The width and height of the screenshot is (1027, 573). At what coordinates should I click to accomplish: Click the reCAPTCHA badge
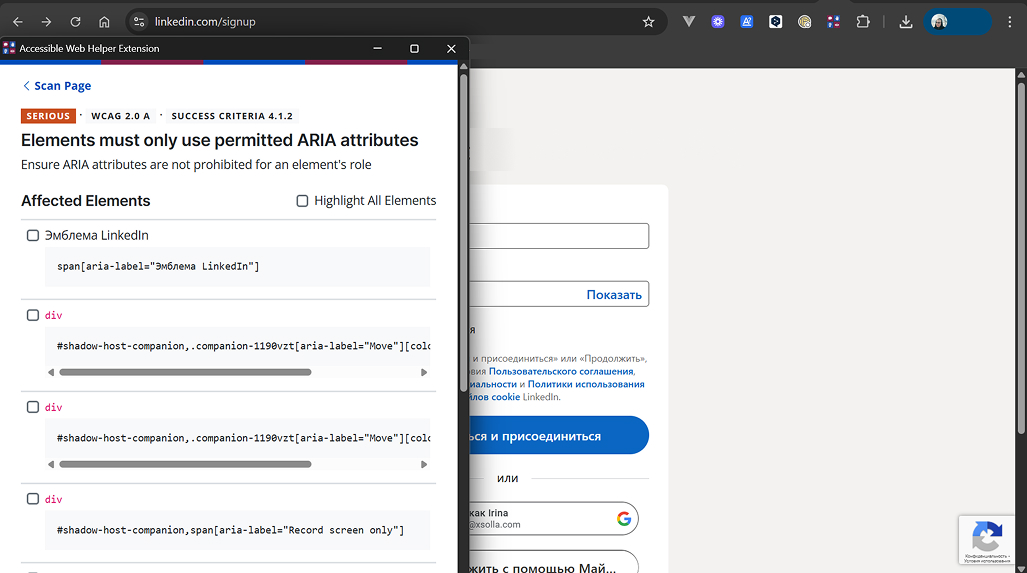[x=988, y=541]
